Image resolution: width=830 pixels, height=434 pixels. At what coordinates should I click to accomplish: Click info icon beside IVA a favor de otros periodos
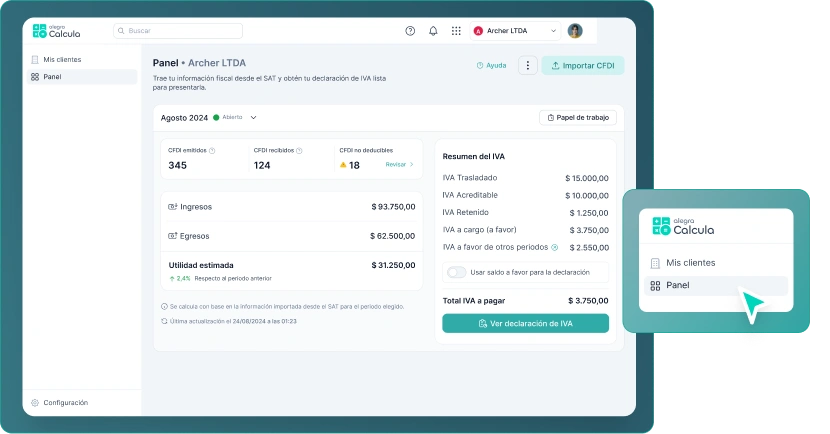click(555, 247)
